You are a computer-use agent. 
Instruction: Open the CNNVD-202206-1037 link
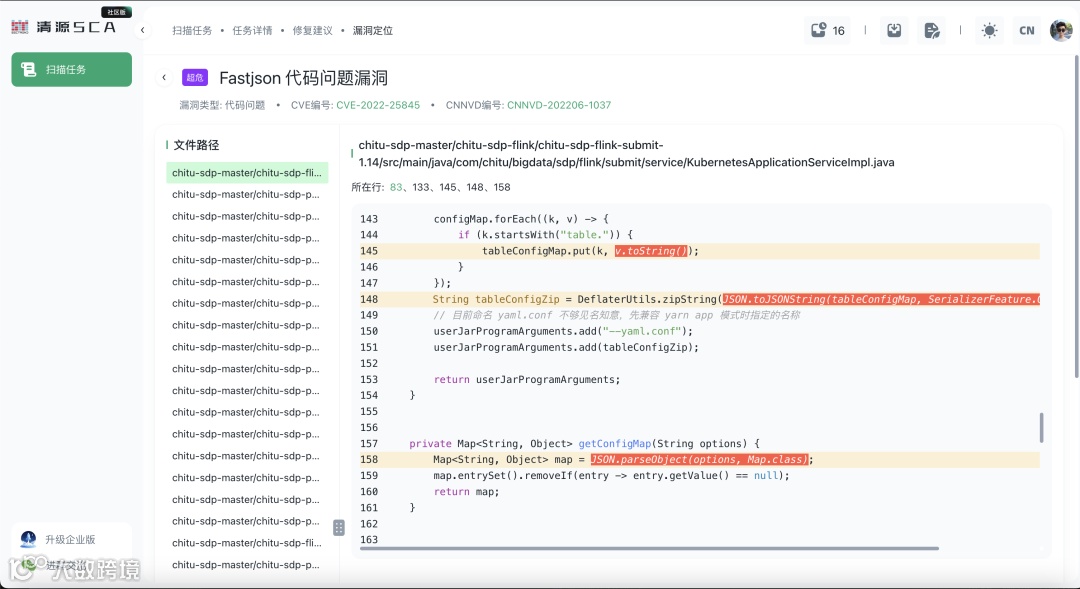point(559,105)
